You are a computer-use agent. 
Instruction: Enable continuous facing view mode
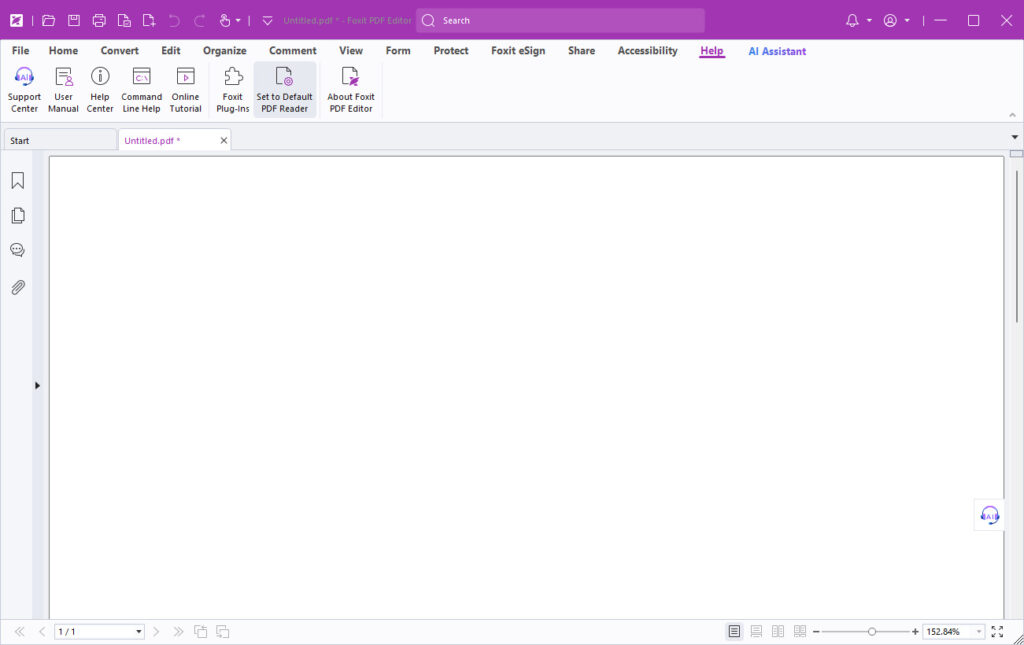pyautogui.click(x=799, y=631)
